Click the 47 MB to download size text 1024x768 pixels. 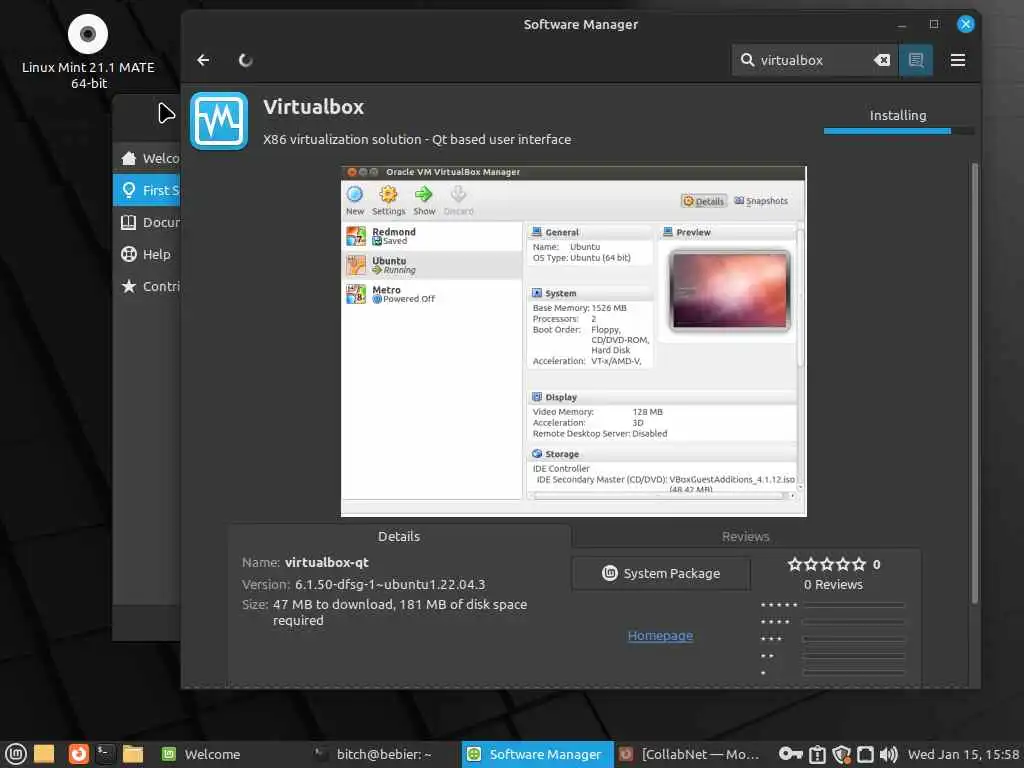click(400, 612)
